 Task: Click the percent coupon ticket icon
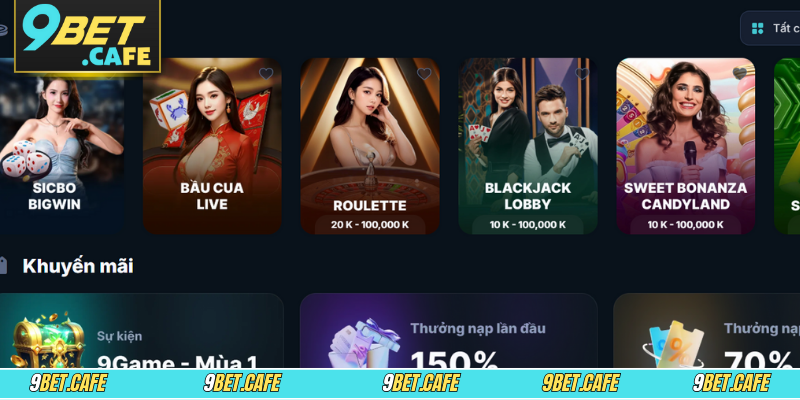673,343
